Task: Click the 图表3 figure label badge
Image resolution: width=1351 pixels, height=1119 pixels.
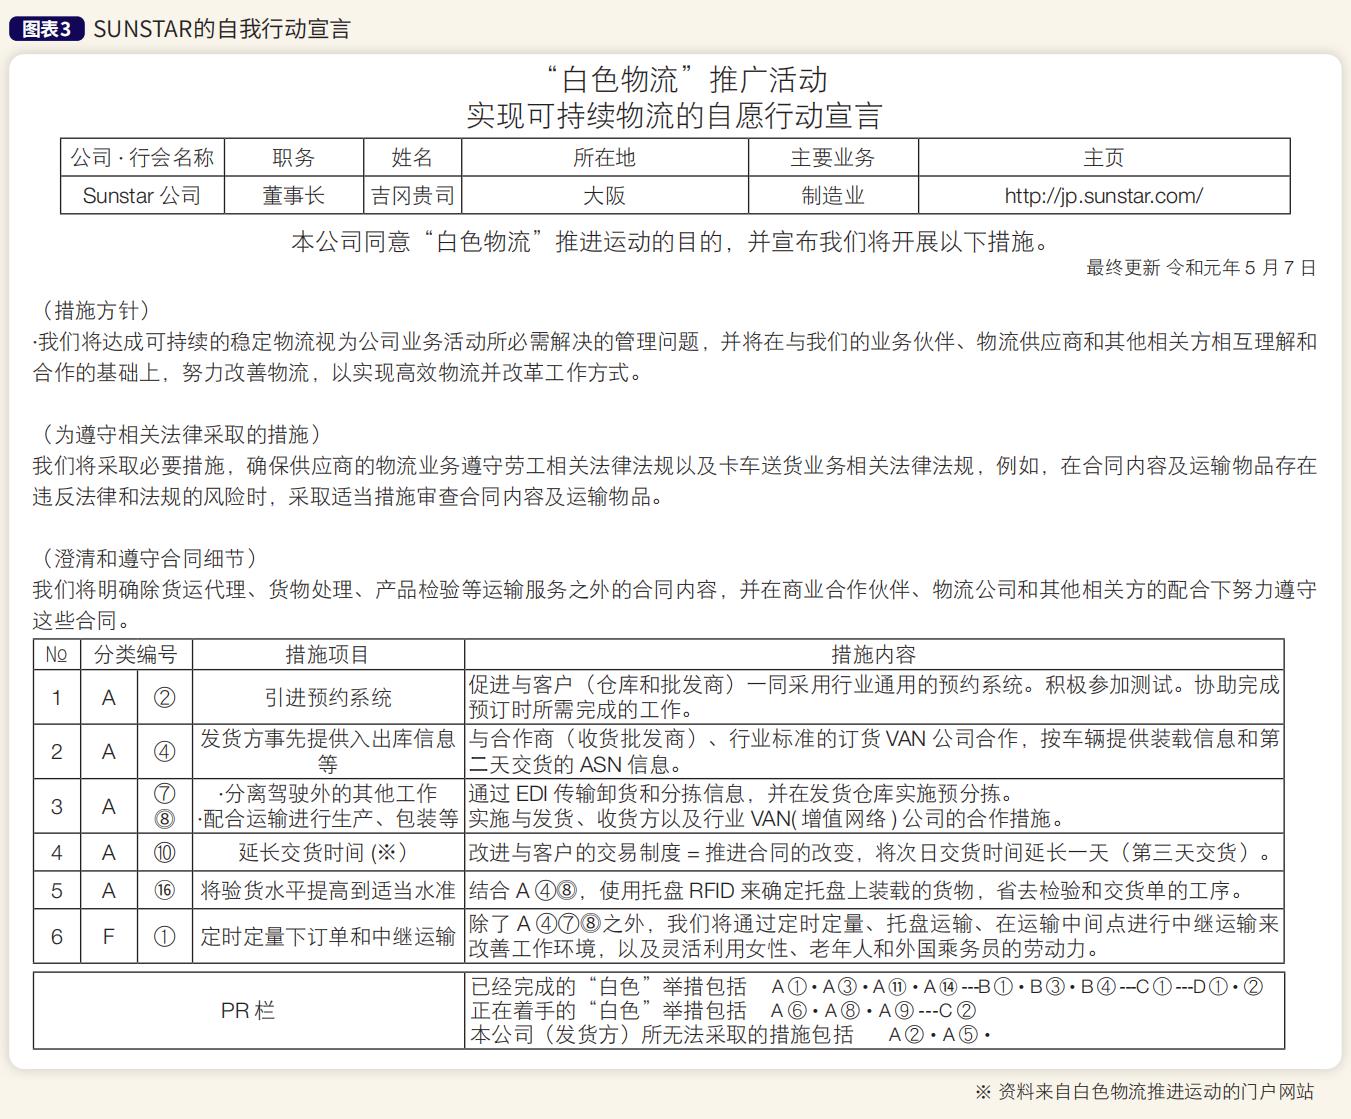Action: point(46,29)
